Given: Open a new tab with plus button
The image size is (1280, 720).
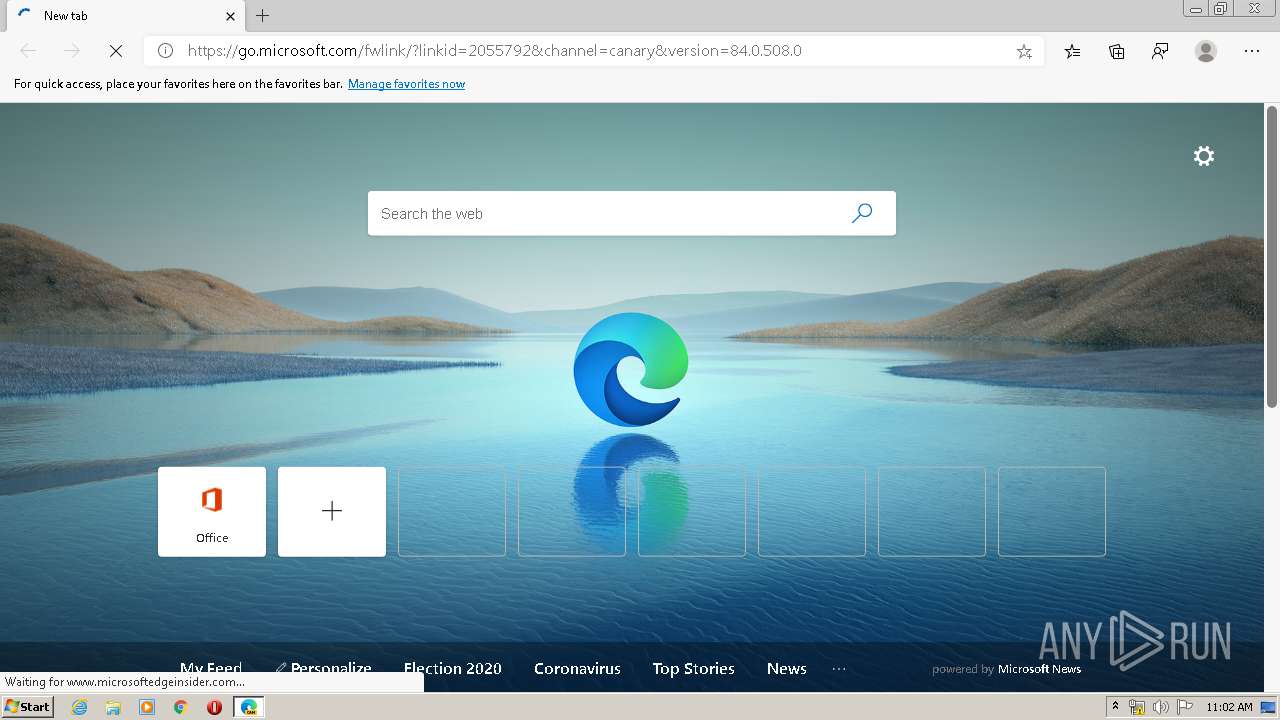Looking at the screenshot, I should coord(262,16).
